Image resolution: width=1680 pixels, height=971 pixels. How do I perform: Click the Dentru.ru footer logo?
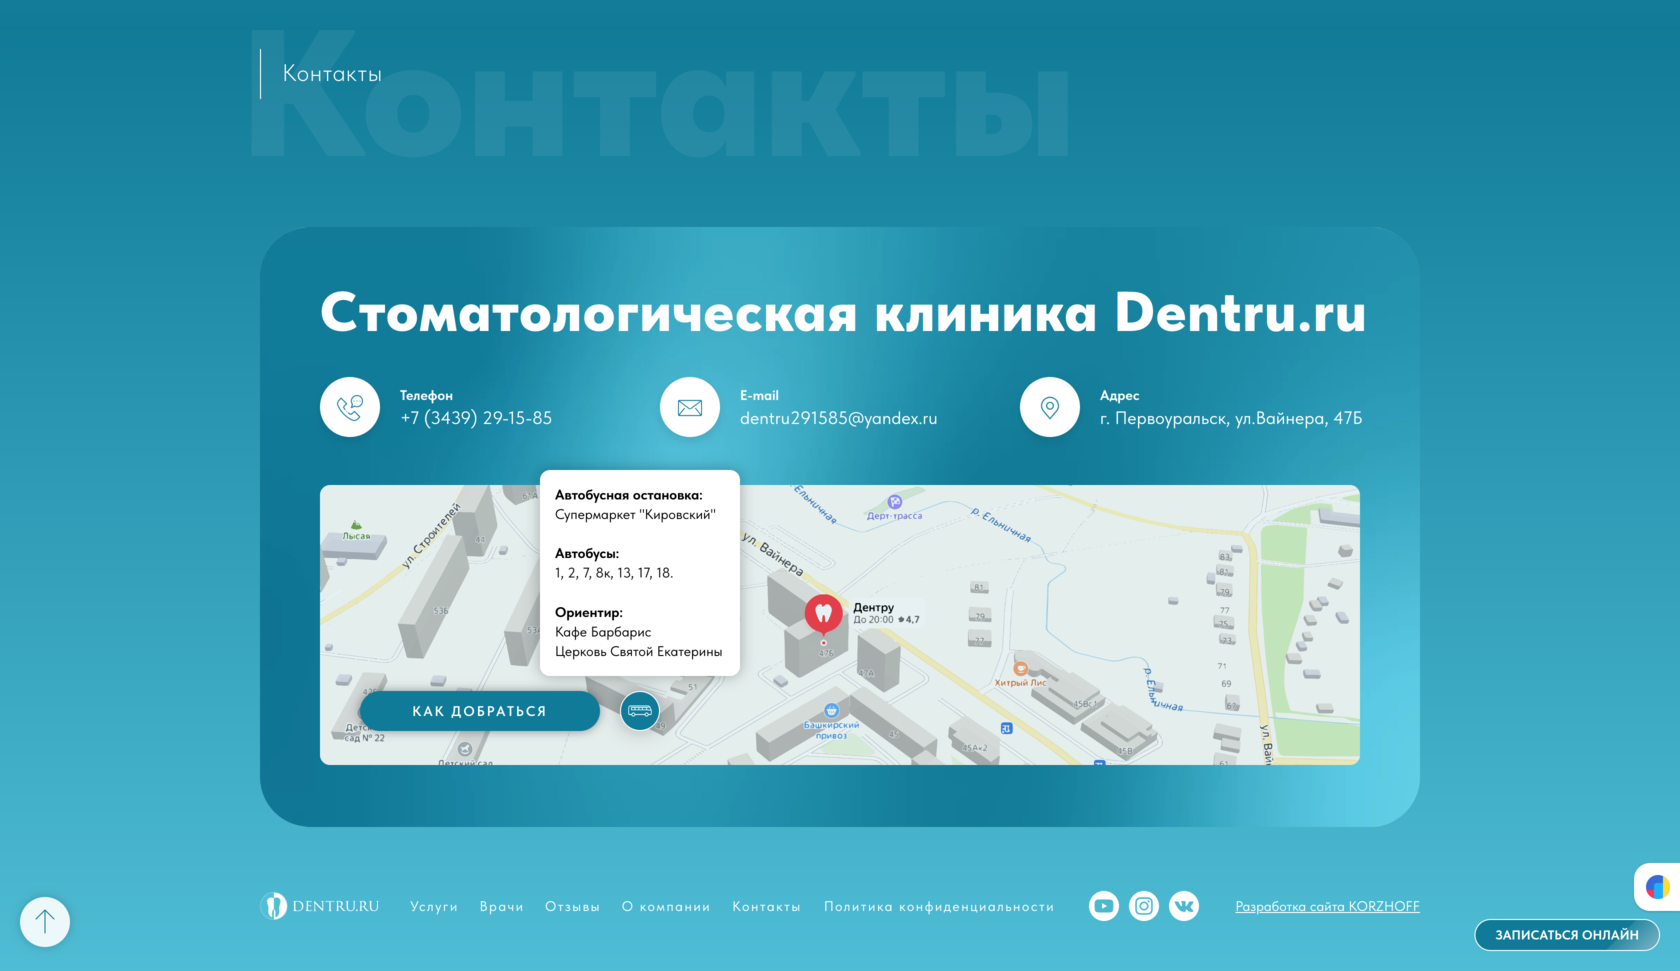click(x=320, y=906)
